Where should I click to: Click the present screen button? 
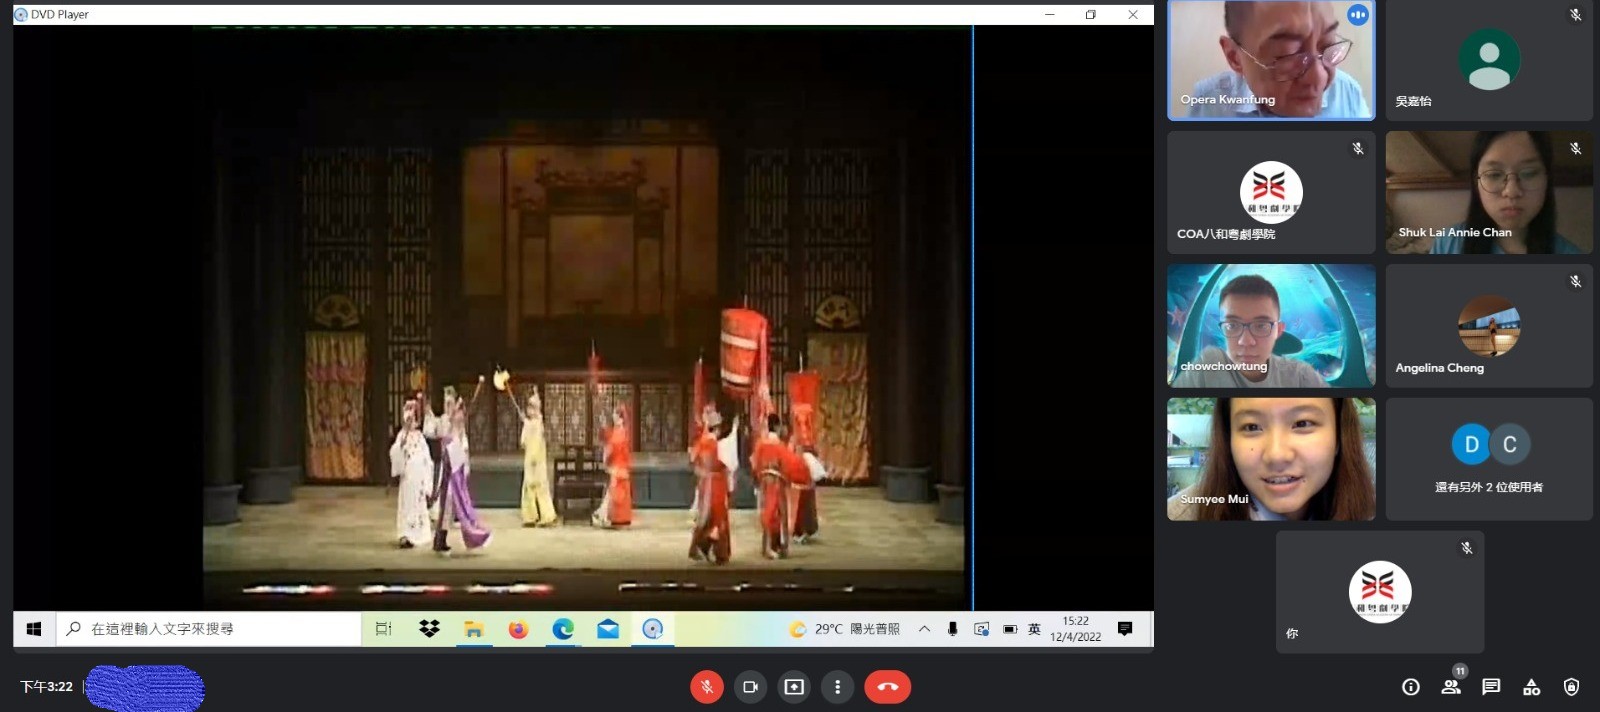tap(794, 687)
